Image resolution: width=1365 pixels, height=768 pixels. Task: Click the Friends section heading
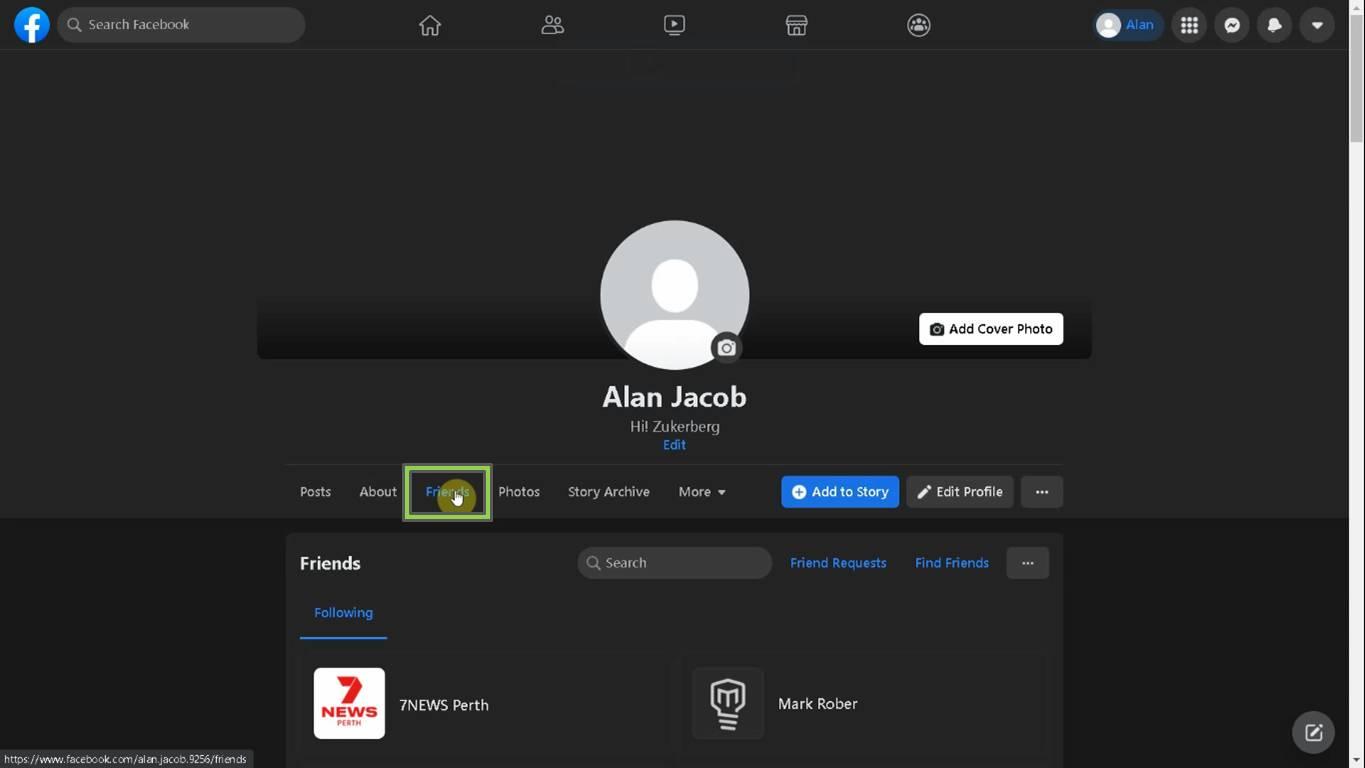tap(330, 563)
